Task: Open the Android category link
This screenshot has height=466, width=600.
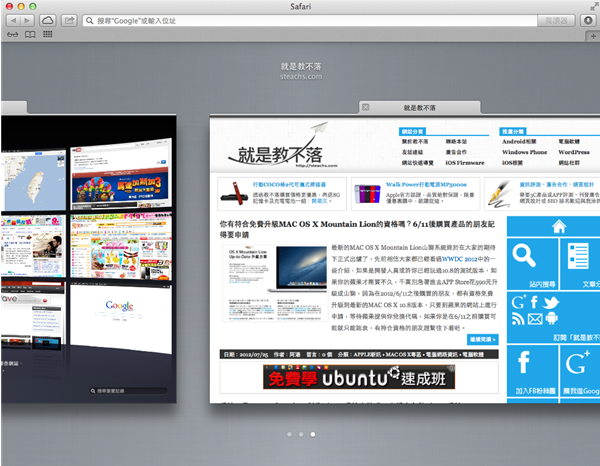Action: pos(519,142)
